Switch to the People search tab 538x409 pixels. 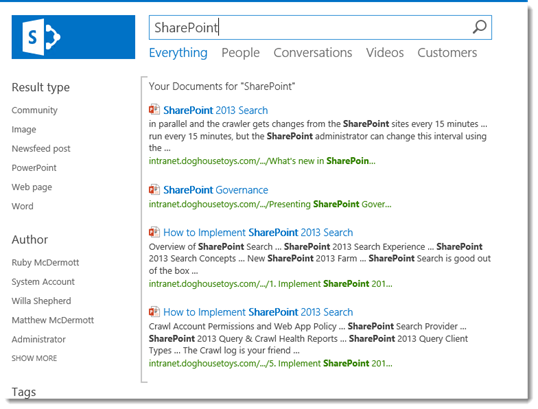click(x=241, y=53)
